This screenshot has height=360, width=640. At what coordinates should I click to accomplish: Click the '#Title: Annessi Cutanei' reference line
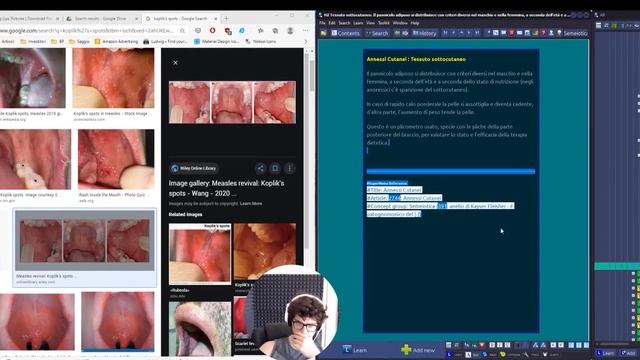[x=394, y=190]
